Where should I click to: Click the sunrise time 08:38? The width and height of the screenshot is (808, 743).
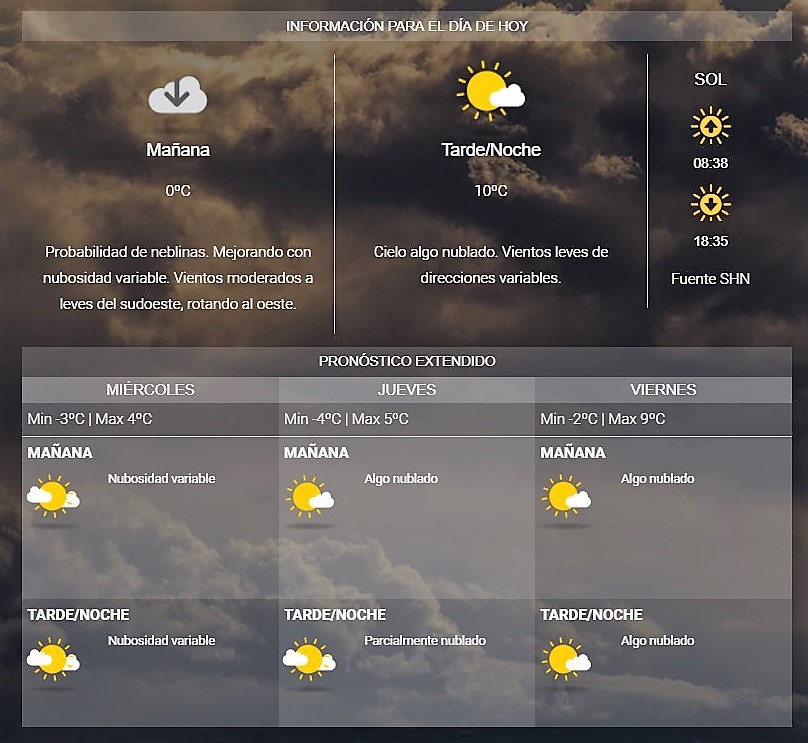pyautogui.click(x=711, y=163)
